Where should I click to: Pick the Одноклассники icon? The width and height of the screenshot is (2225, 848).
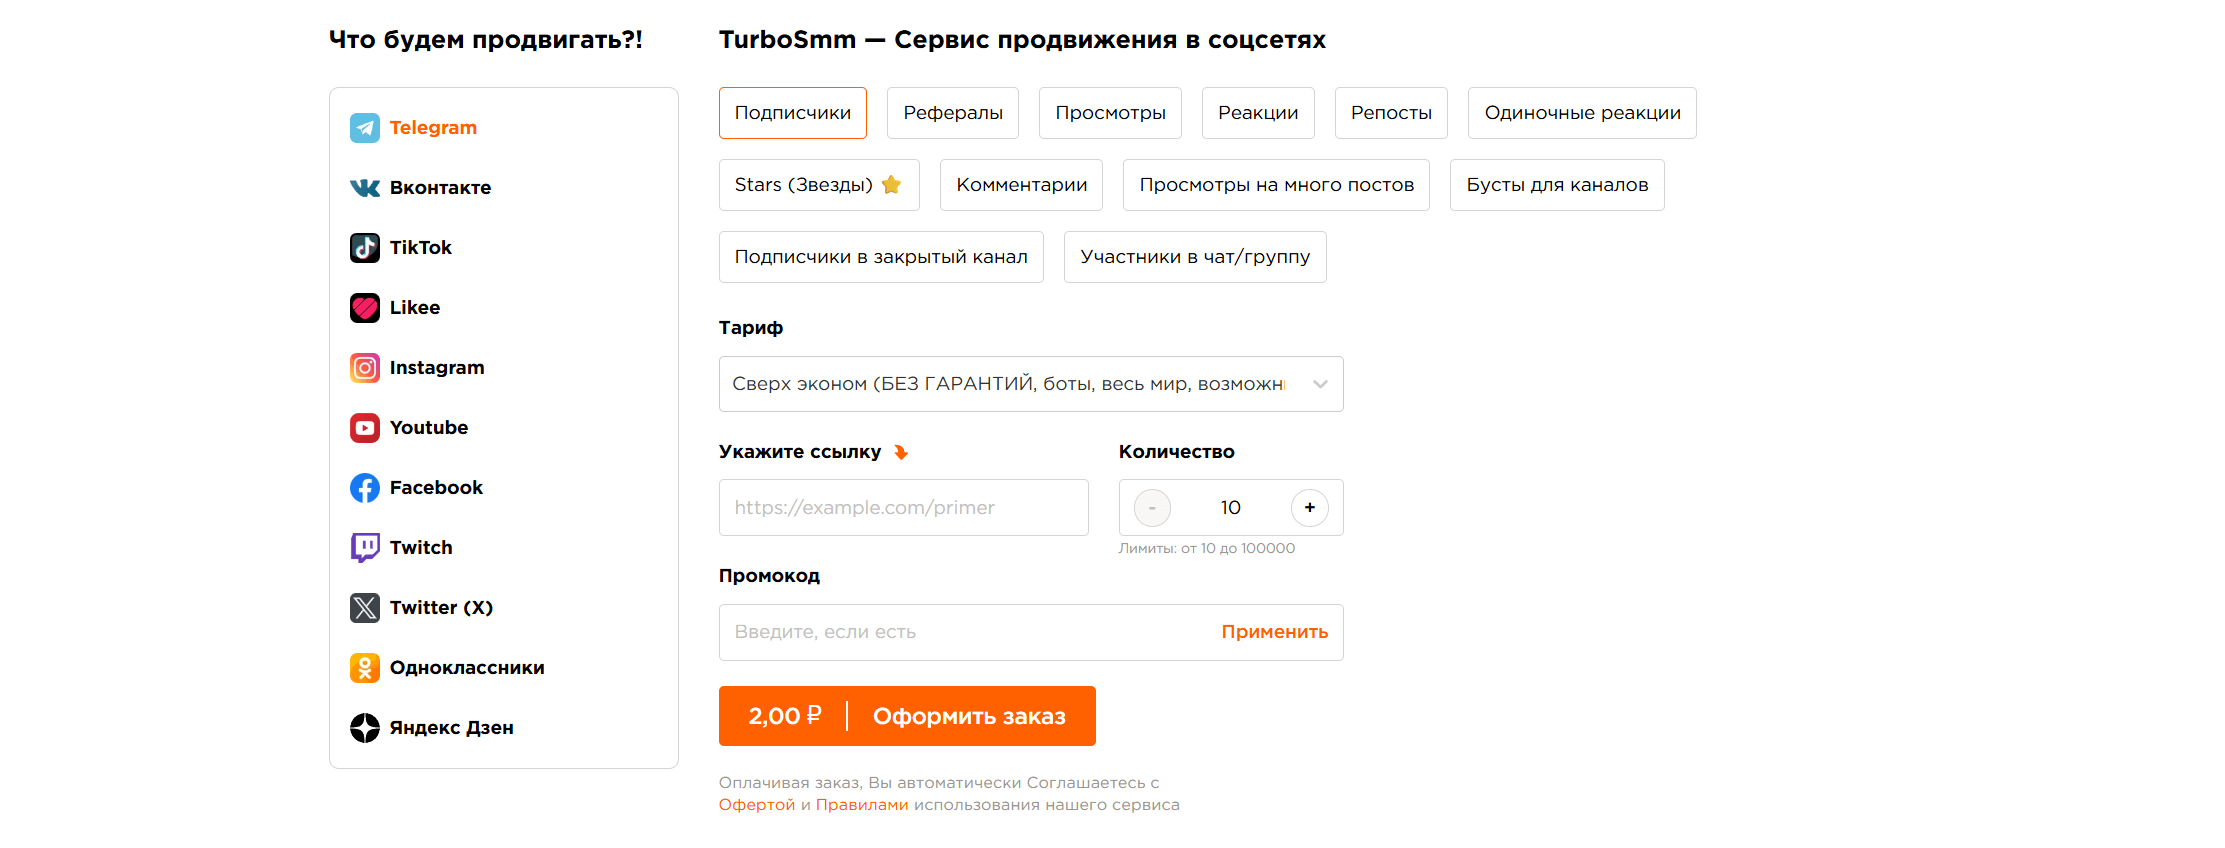pyautogui.click(x=365, y=668)
